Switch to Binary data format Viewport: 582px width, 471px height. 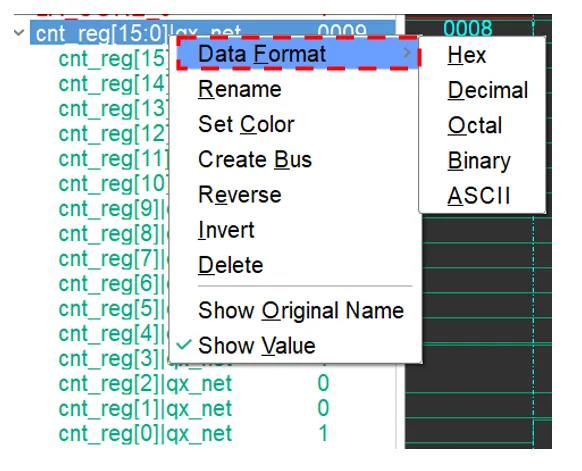pyautogui.click(x=479, y=161)
